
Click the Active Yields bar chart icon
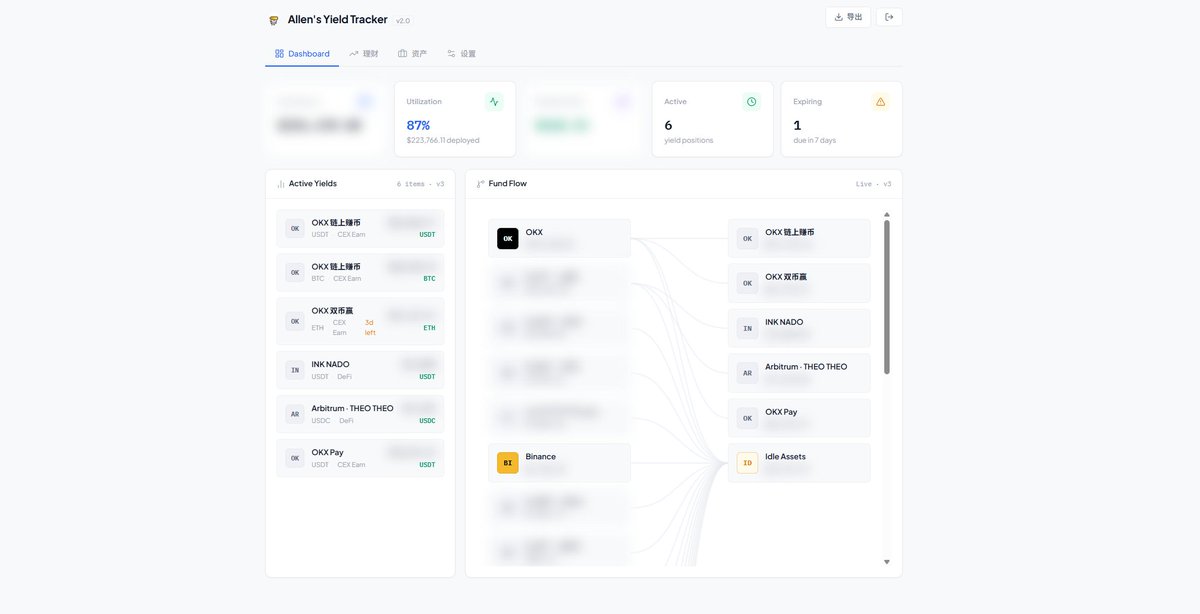tap(281, 184)
